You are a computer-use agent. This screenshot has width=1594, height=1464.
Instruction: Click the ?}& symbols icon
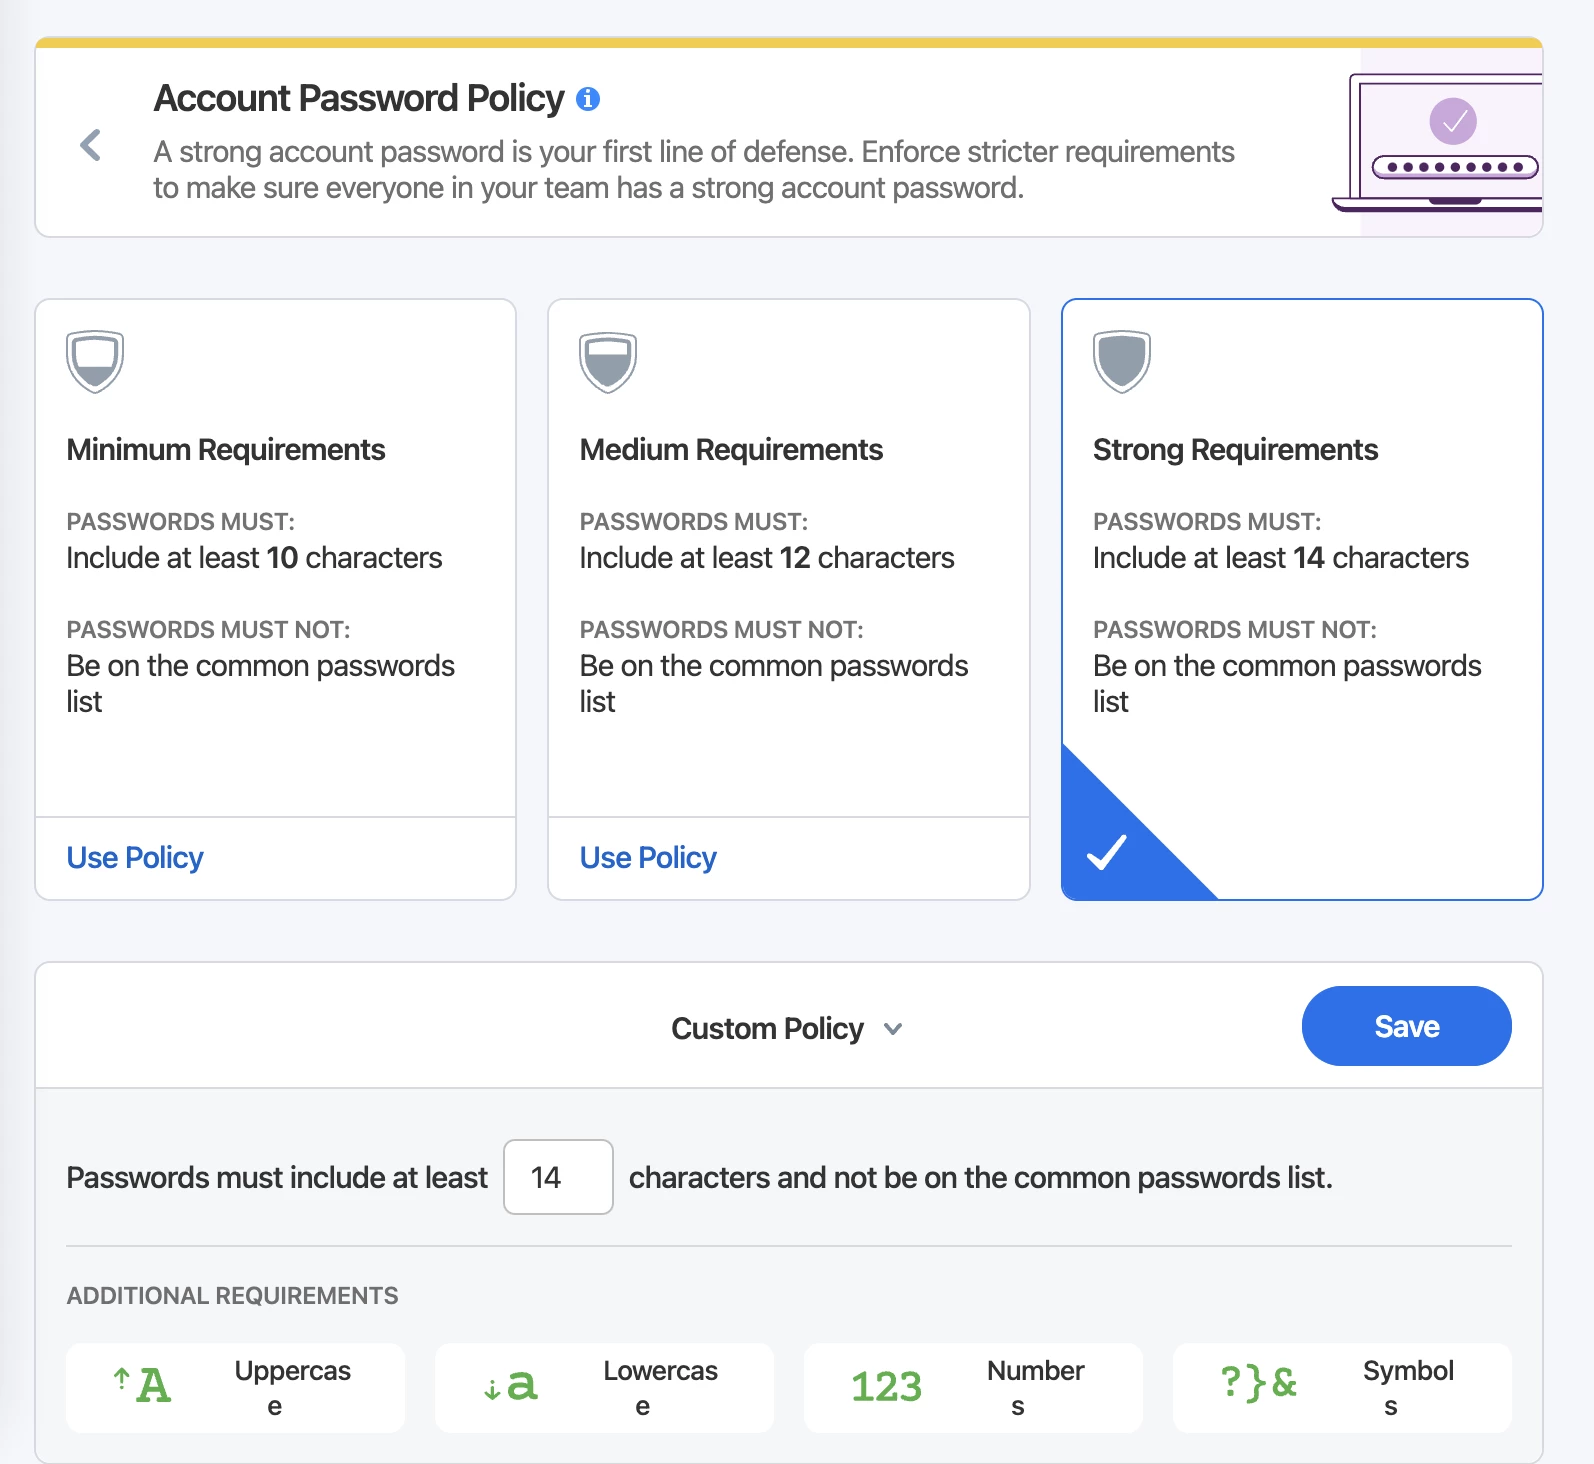tap(1259, 1384)
